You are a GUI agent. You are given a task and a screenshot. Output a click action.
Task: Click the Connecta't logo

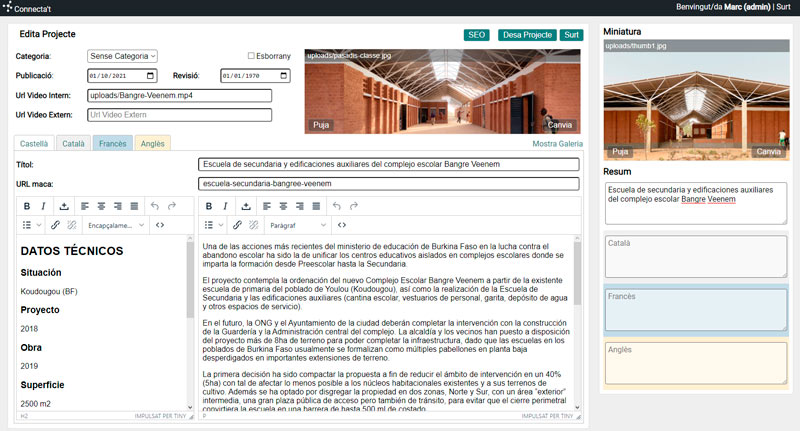tap(27, 8)
